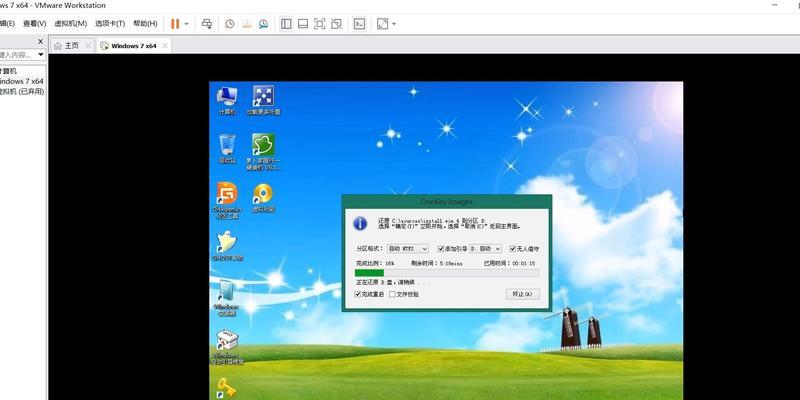Click the revert to snapshot icon
This screenshot has width=800, height=400.
[246, 23]
